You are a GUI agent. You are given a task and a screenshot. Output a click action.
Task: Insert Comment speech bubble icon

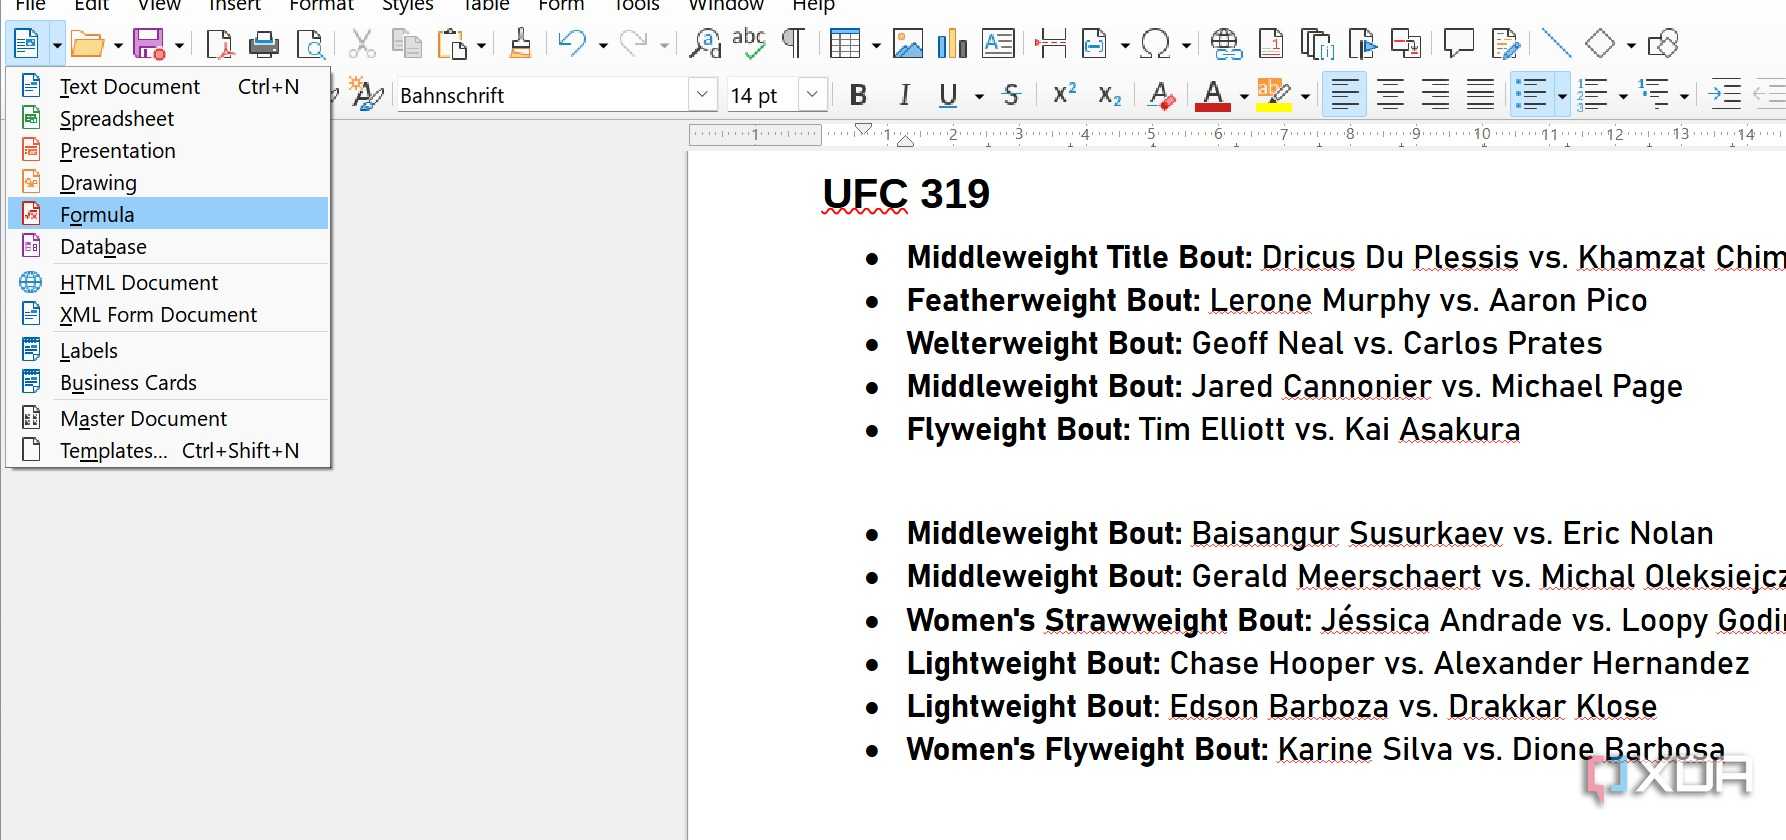pyautogui.click(x=1459, y=44)
